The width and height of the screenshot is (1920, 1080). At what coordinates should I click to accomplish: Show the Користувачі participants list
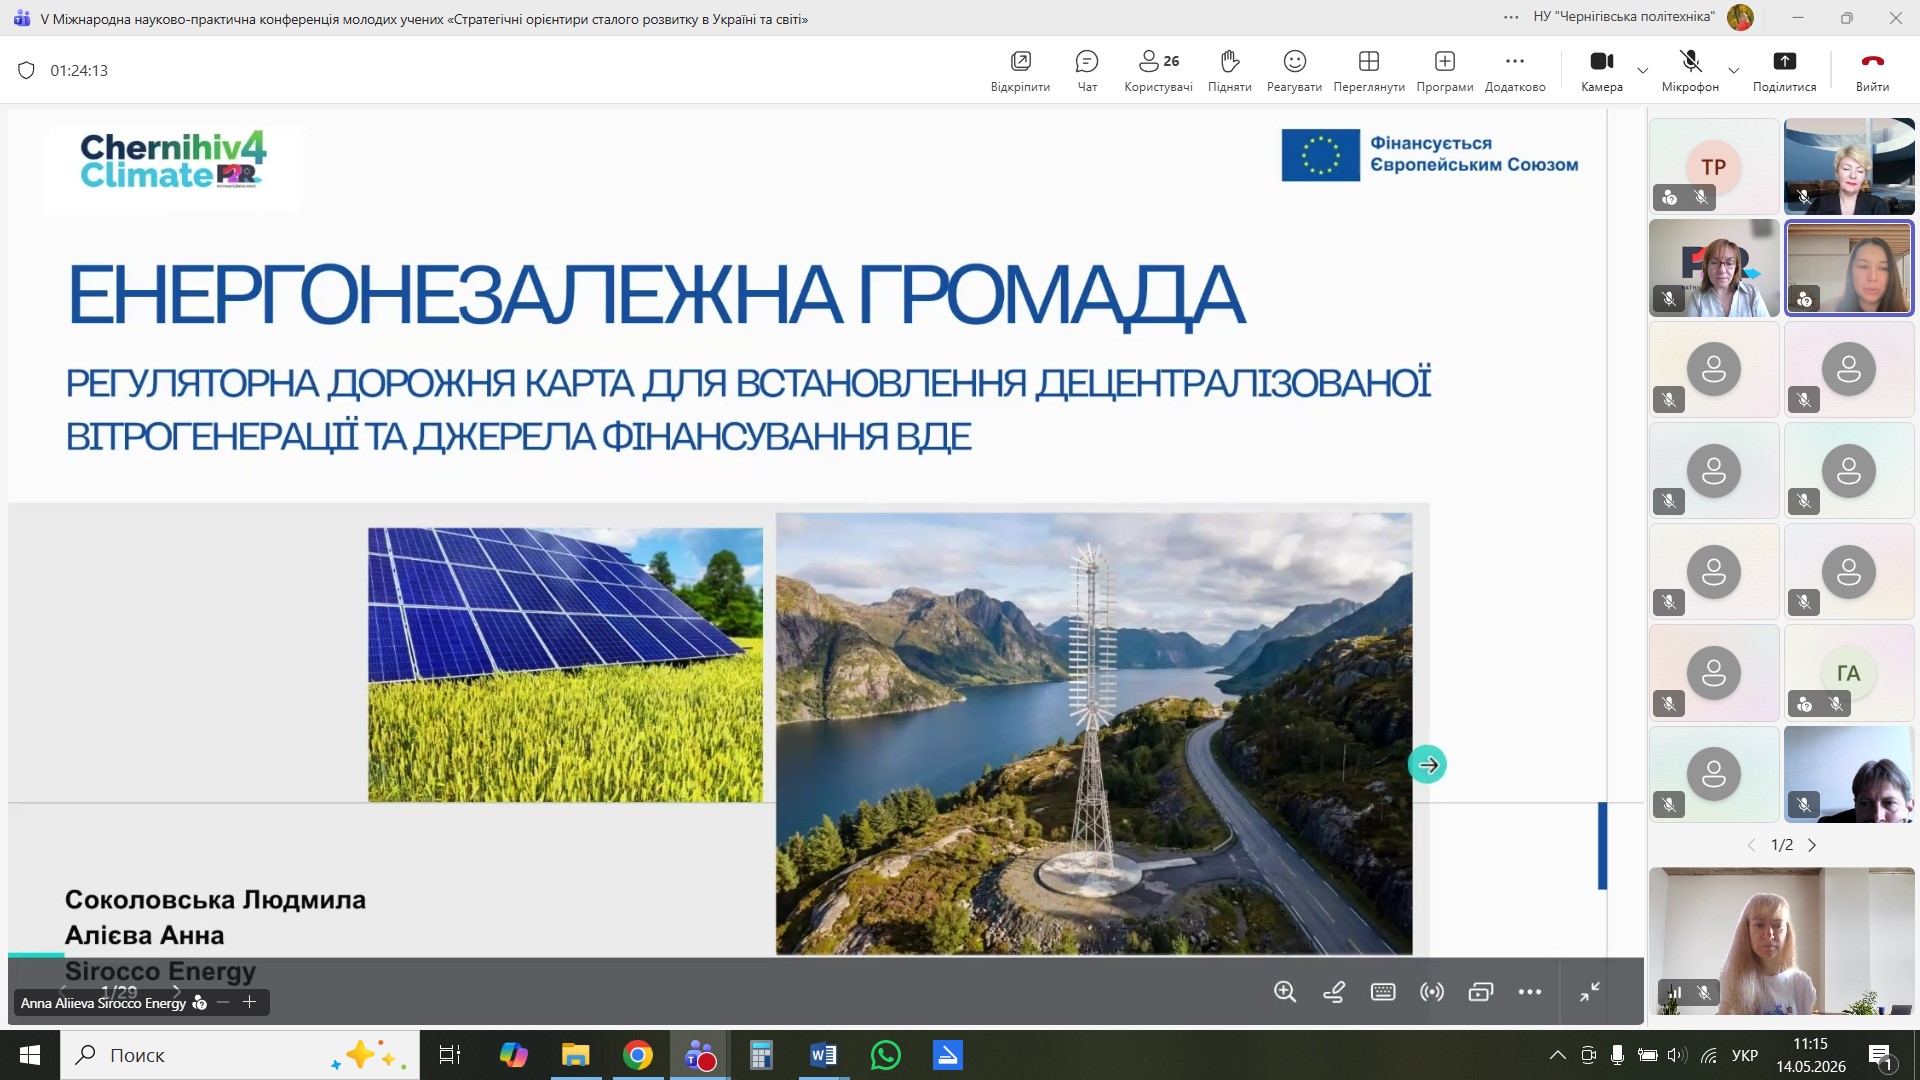coord(1158,70)
